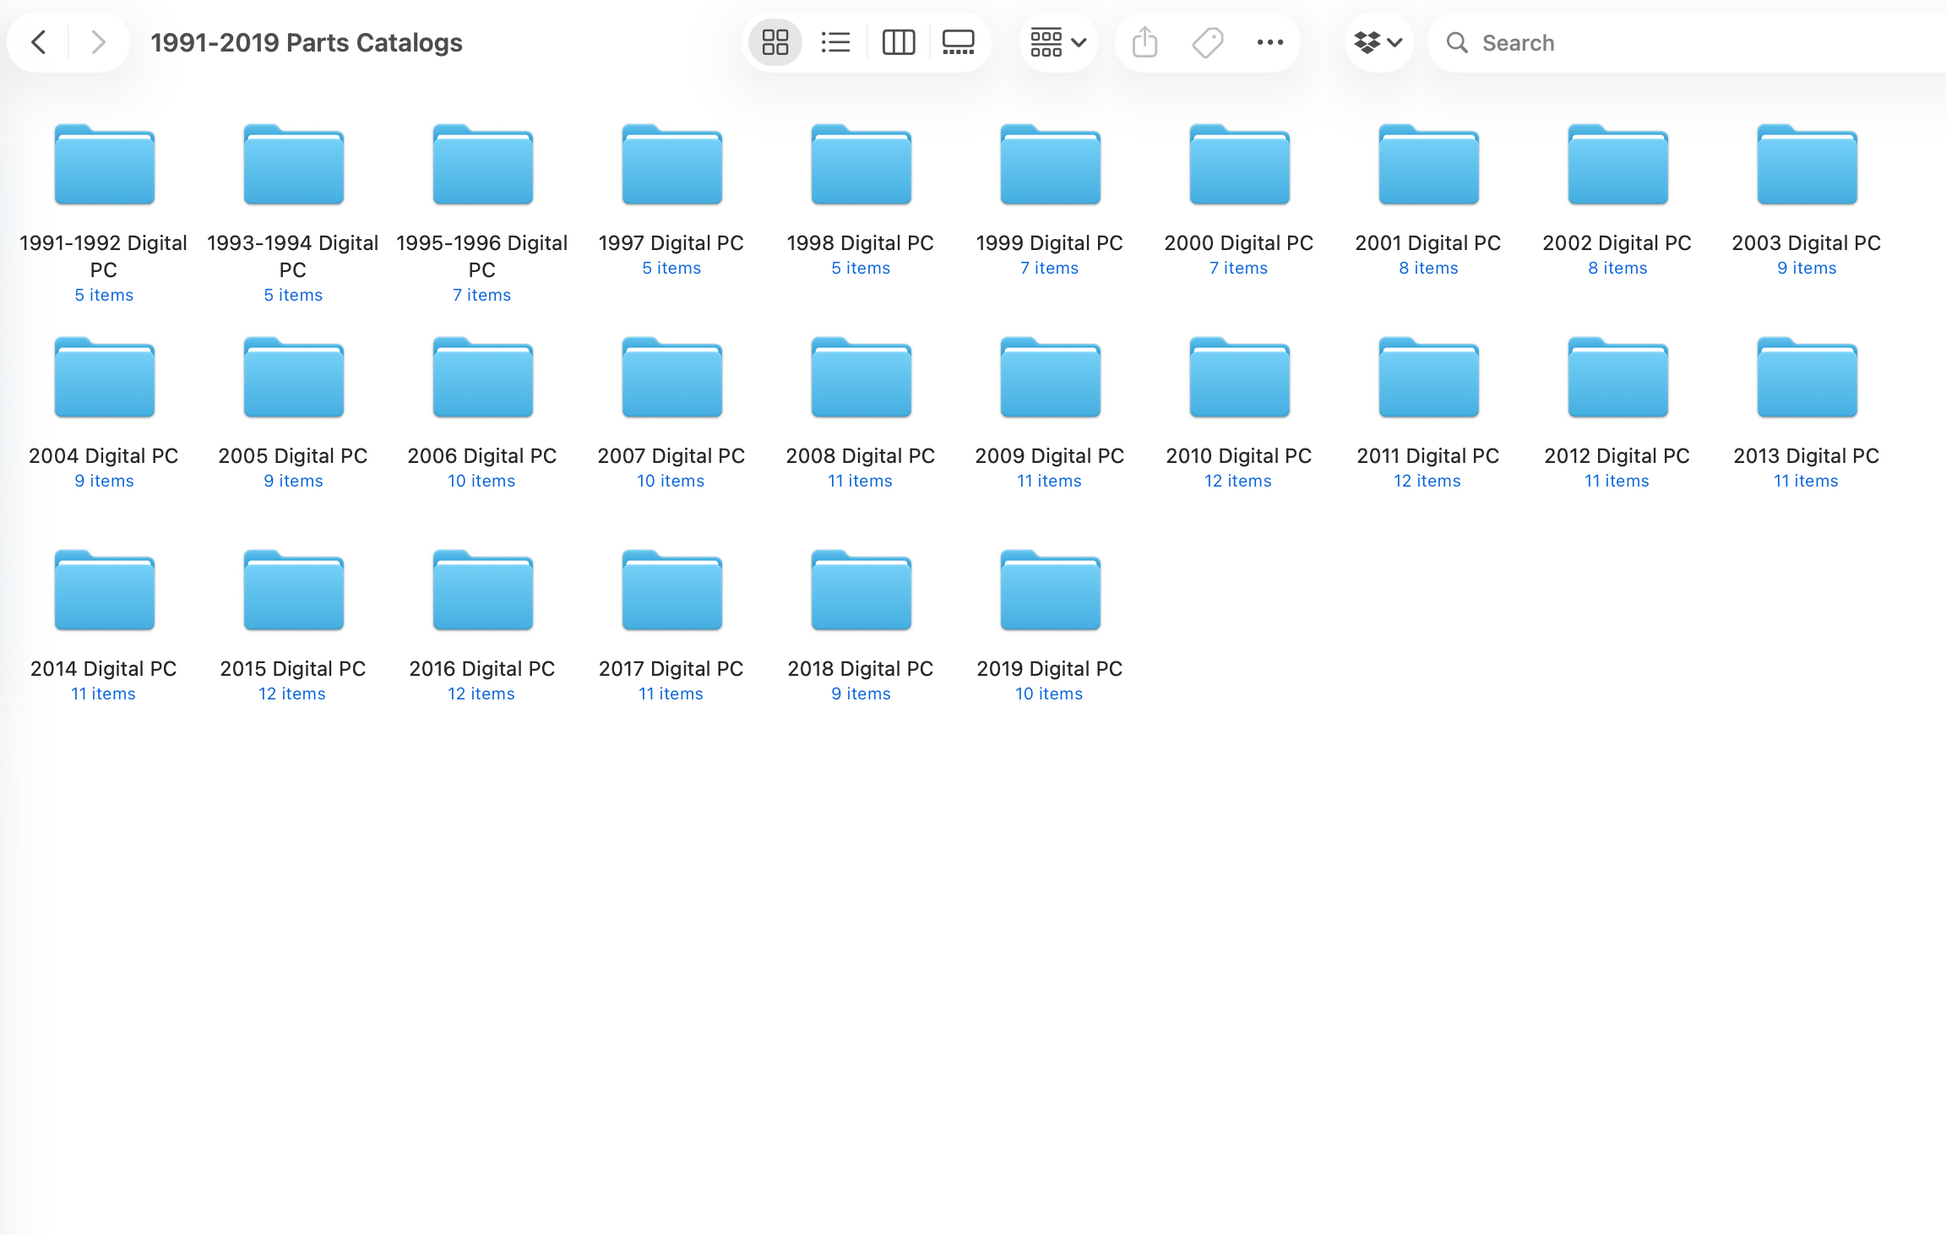Switch to list view
The width and height of the screenshot is (1946, 1235).
tap(836, 42)
